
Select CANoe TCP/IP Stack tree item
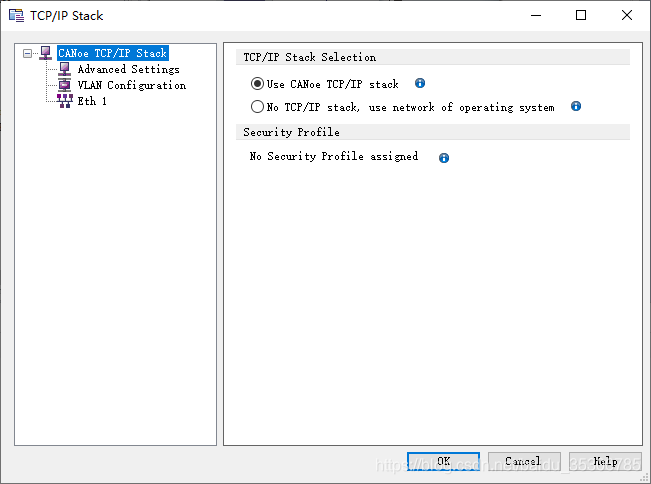pyautogui.click(x=113, y=53)
